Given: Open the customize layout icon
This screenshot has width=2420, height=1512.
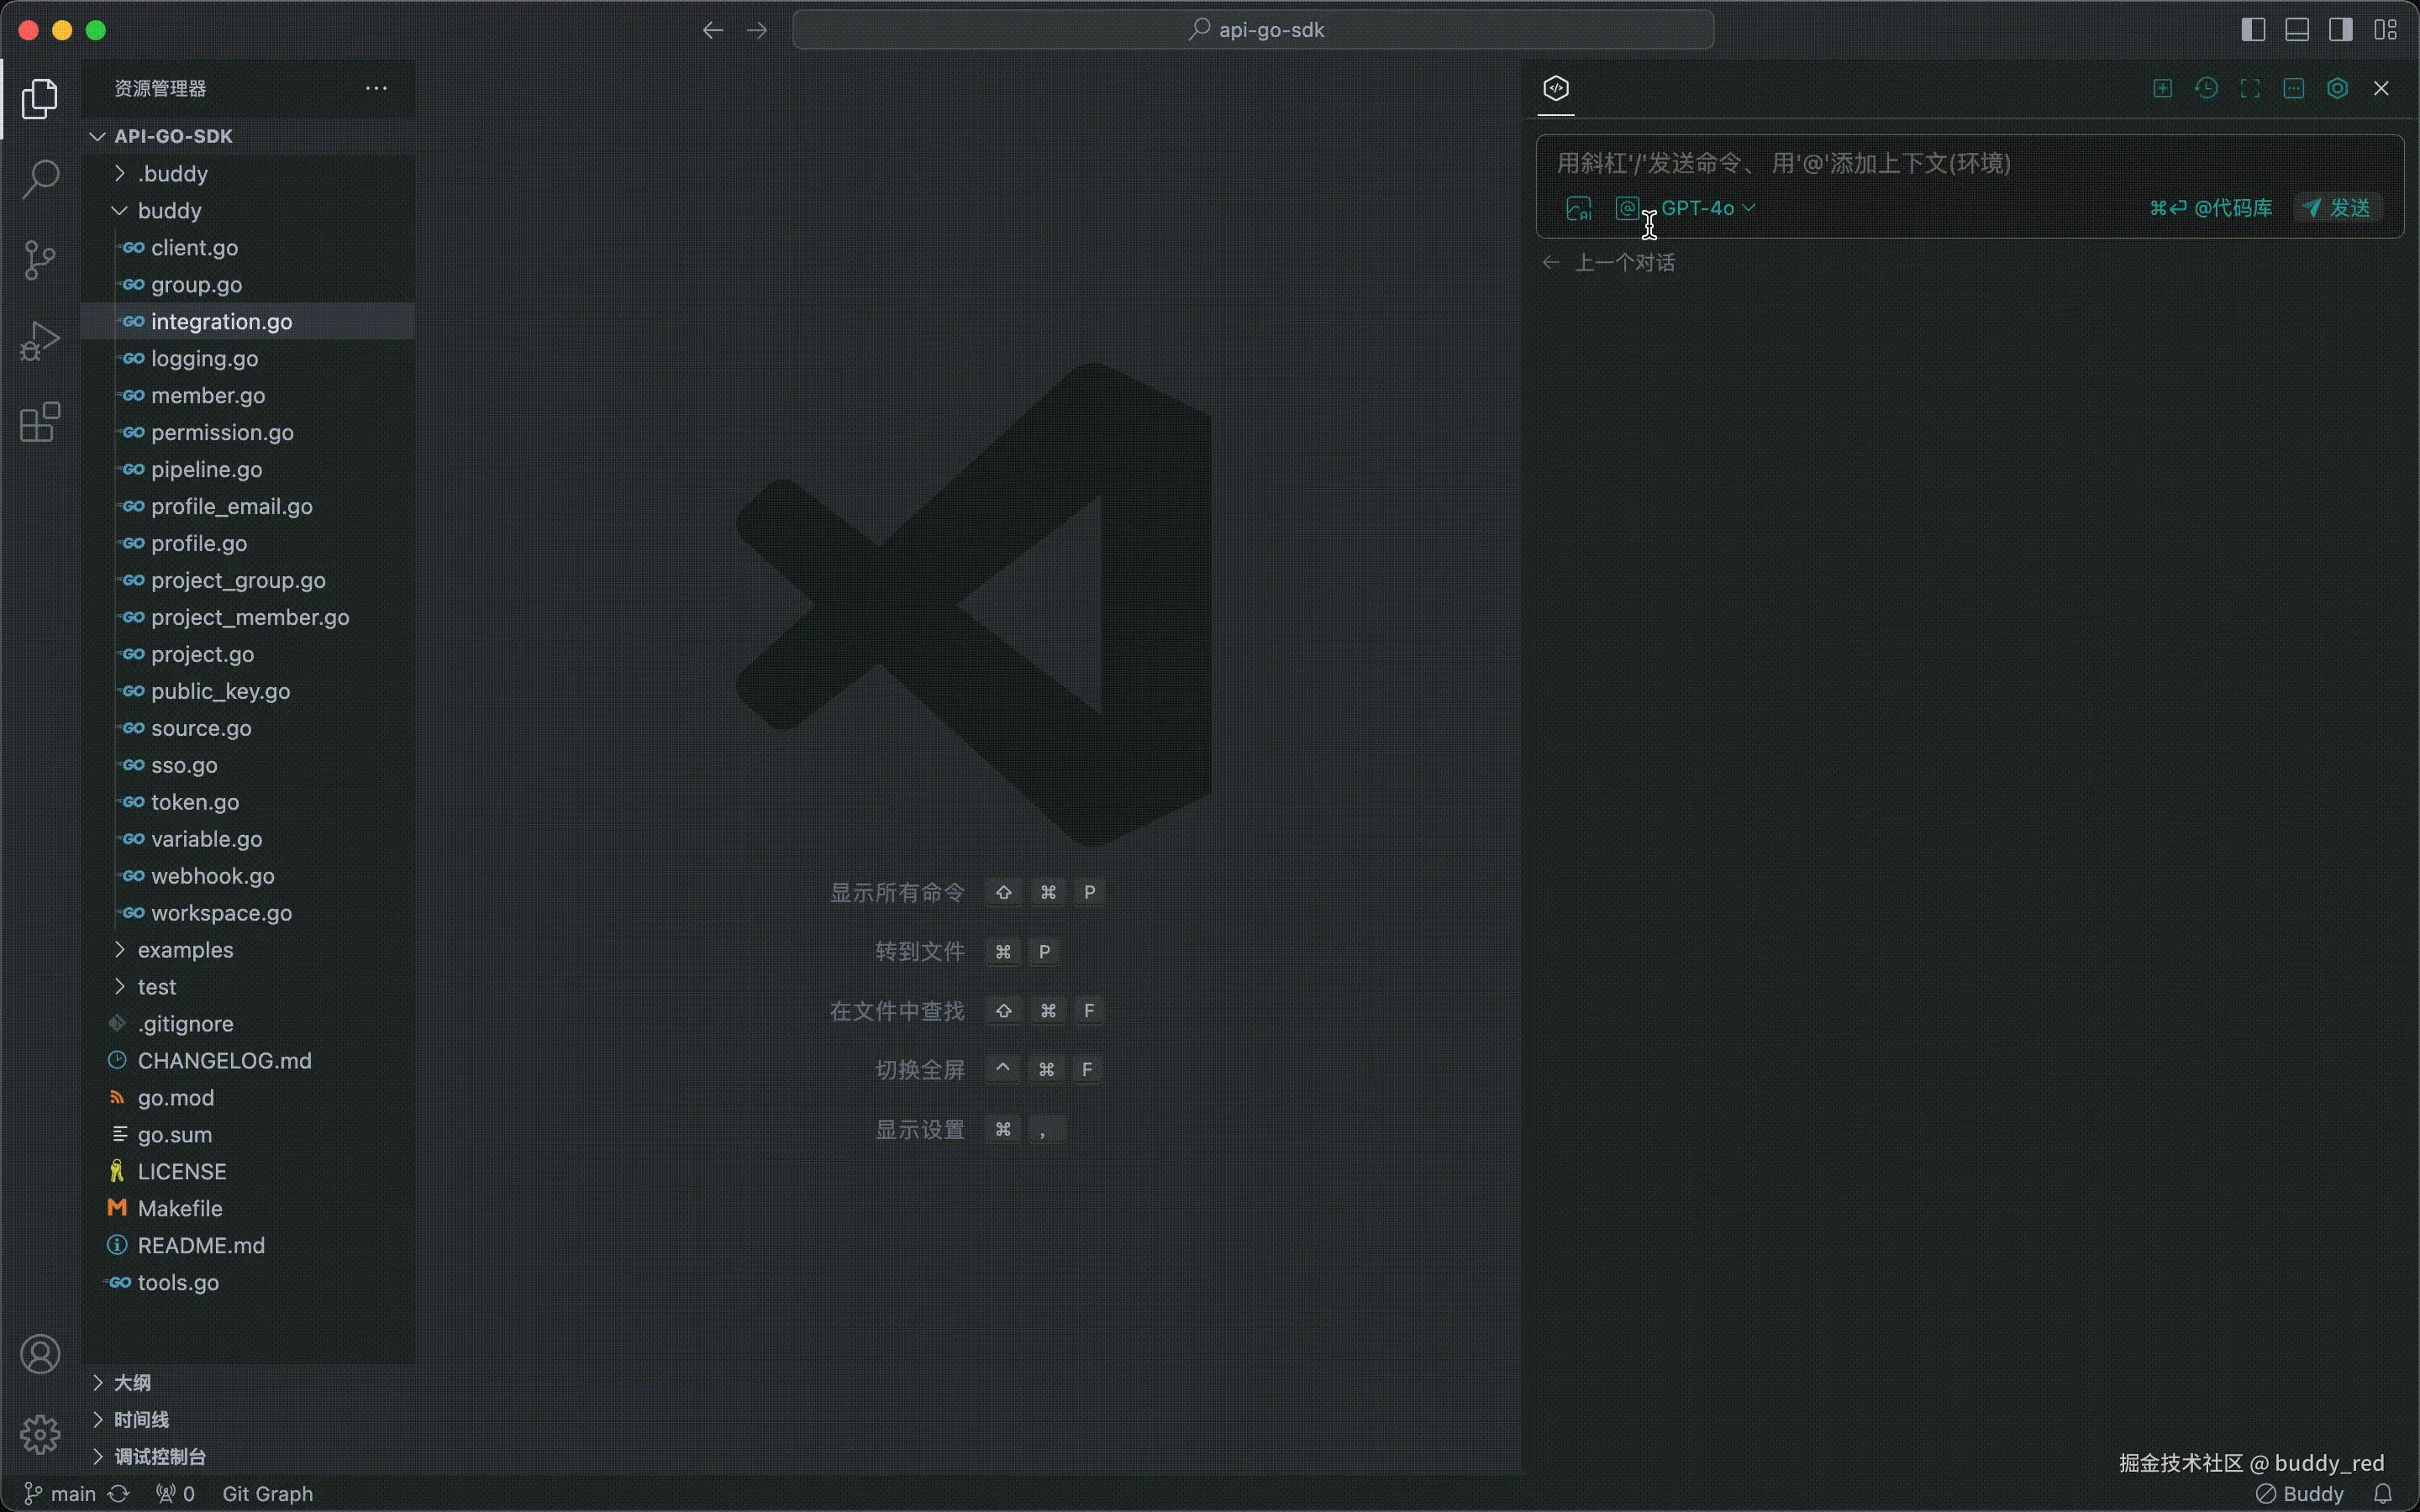Looking at the screenshot, I should click(2386, 30).
